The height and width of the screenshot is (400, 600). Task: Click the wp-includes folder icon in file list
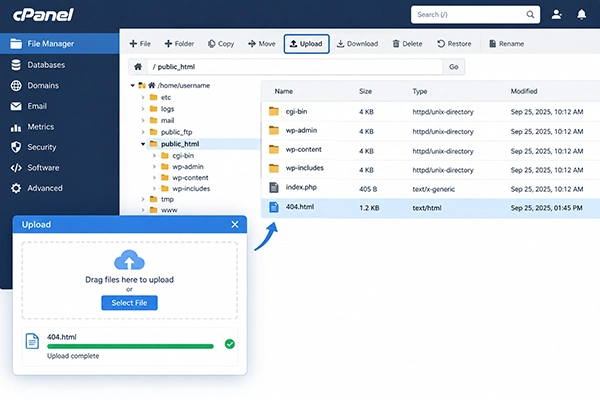coord(274,168)
